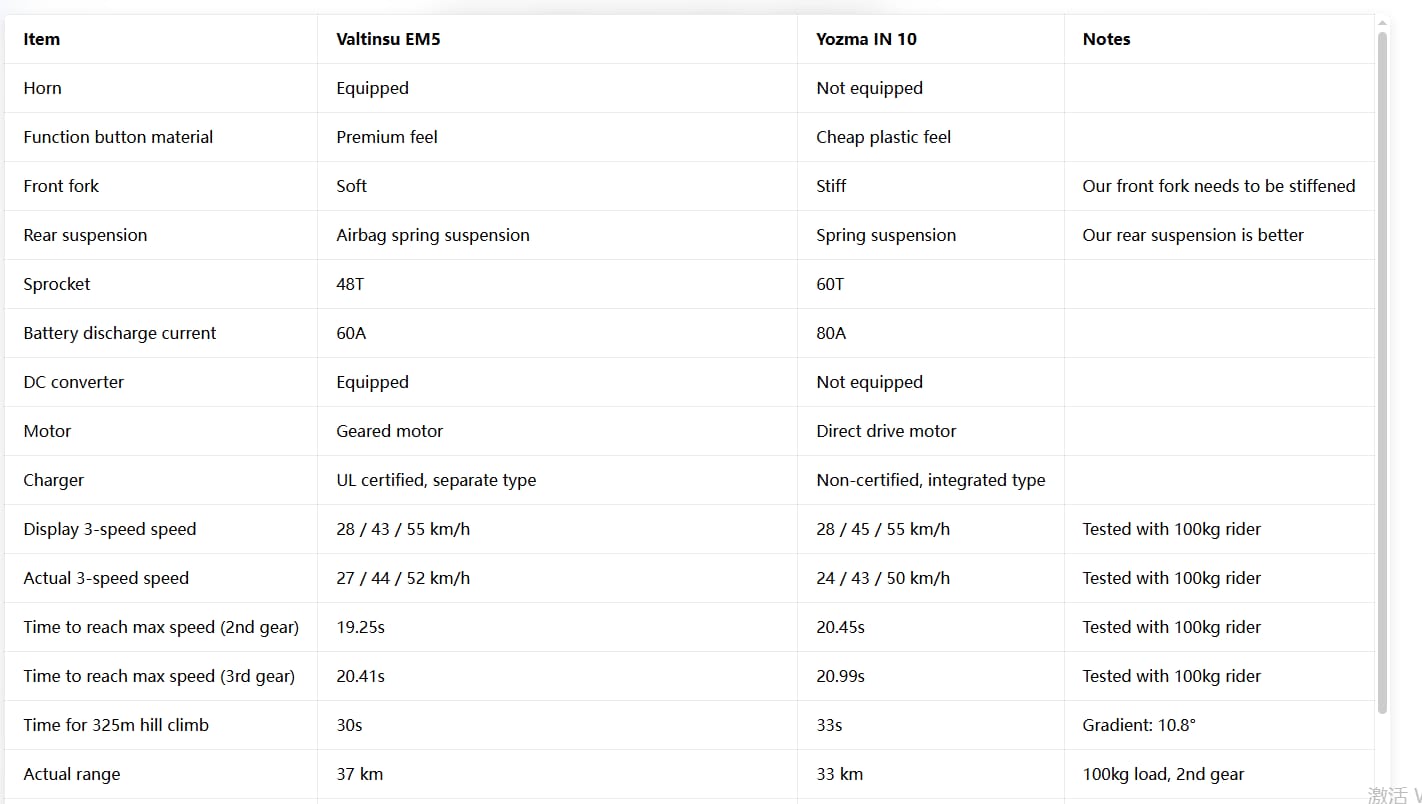Select the 'Horn' row label
The image size is (1422, 804).
coord(43,88)
